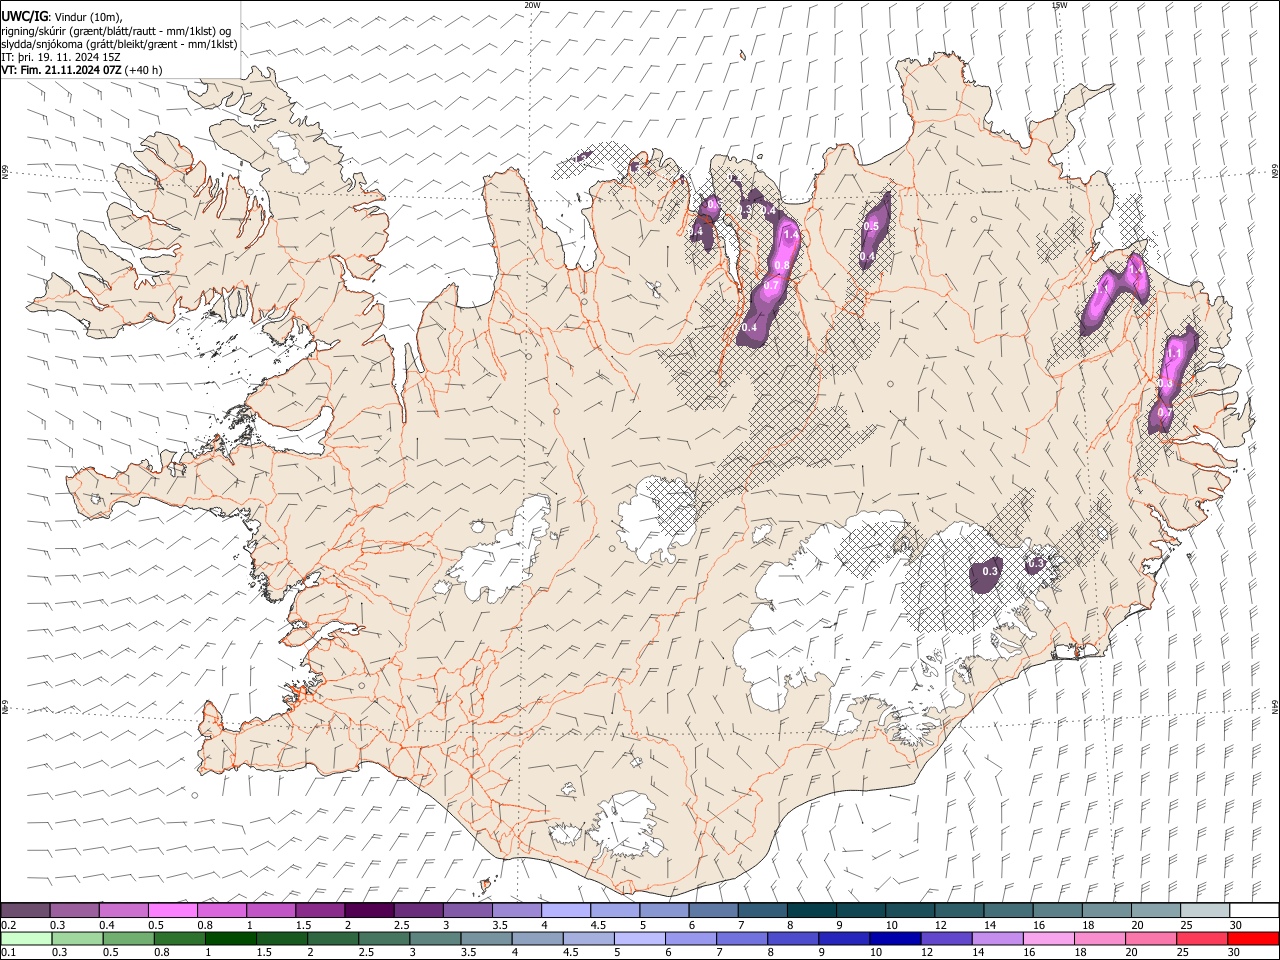Select the 3–3.5 violet swatch in purple legend
The image size is (1280, 960).
pyautogui.click(x=467, y=910)
